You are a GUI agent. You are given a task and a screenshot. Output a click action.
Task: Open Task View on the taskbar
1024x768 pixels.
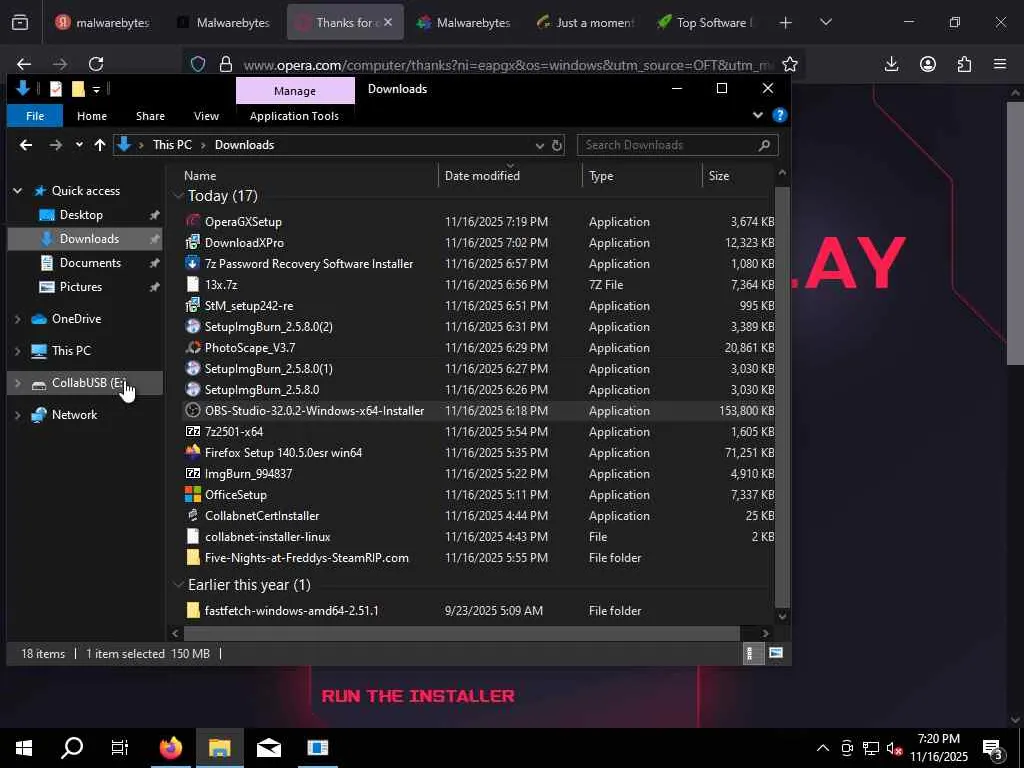pos(120,747)
